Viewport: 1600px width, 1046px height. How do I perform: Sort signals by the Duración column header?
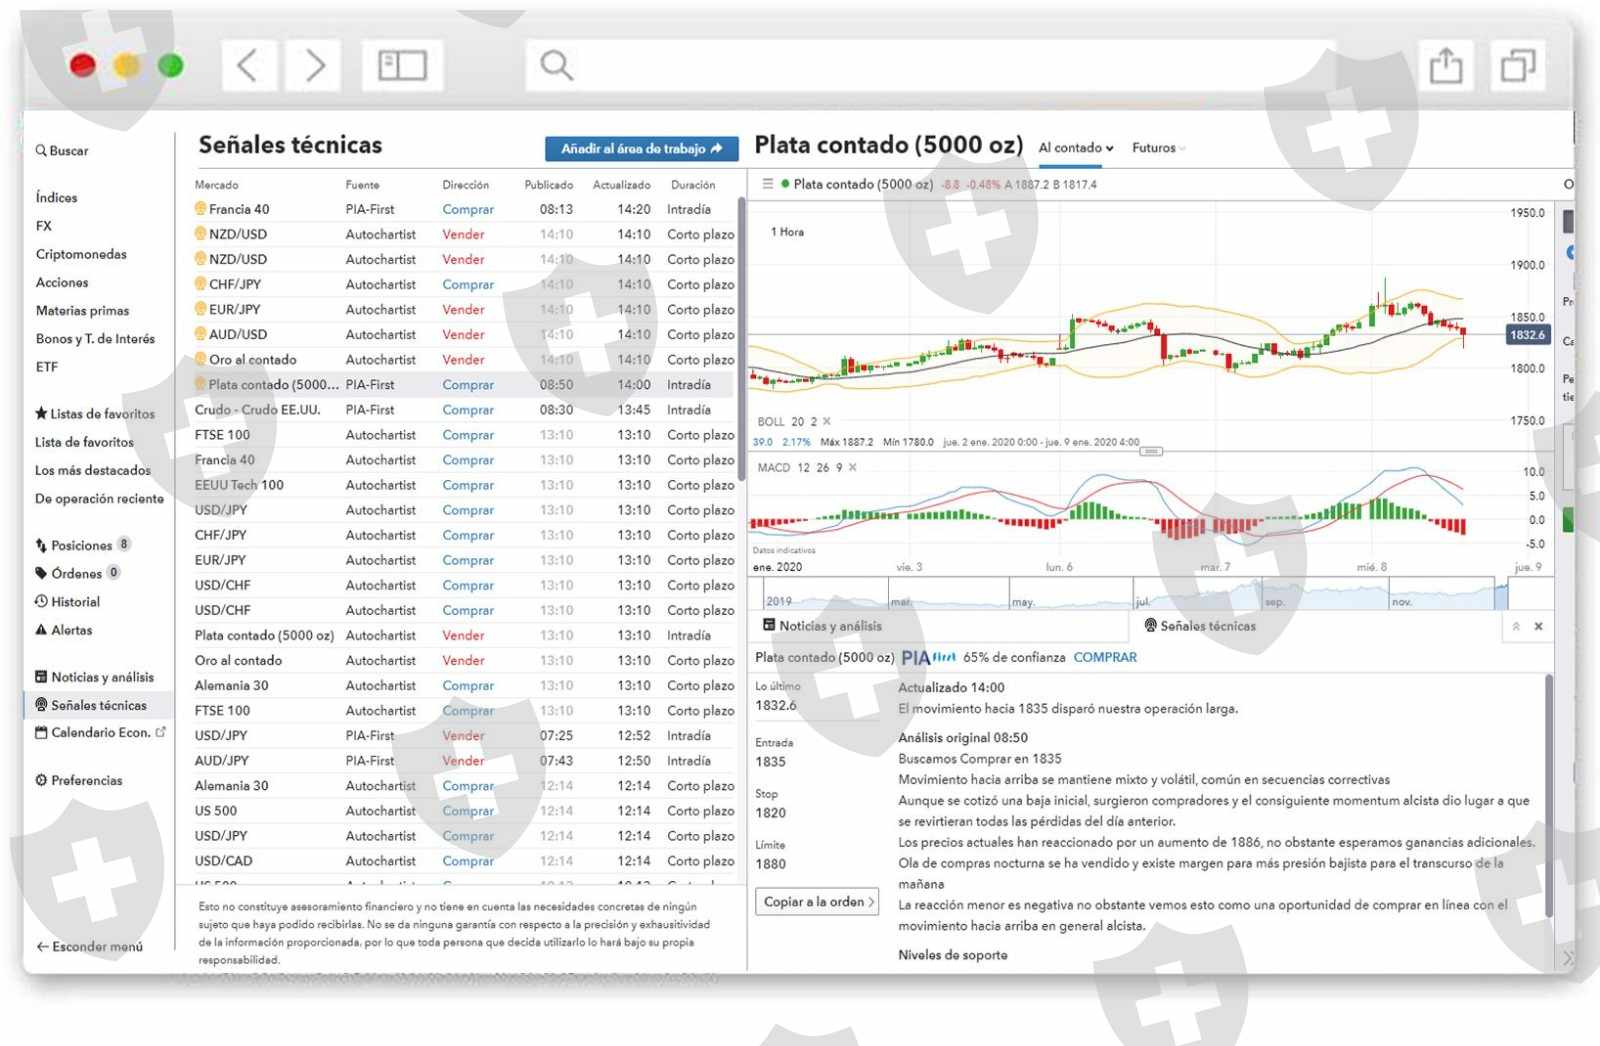point(693,185)
